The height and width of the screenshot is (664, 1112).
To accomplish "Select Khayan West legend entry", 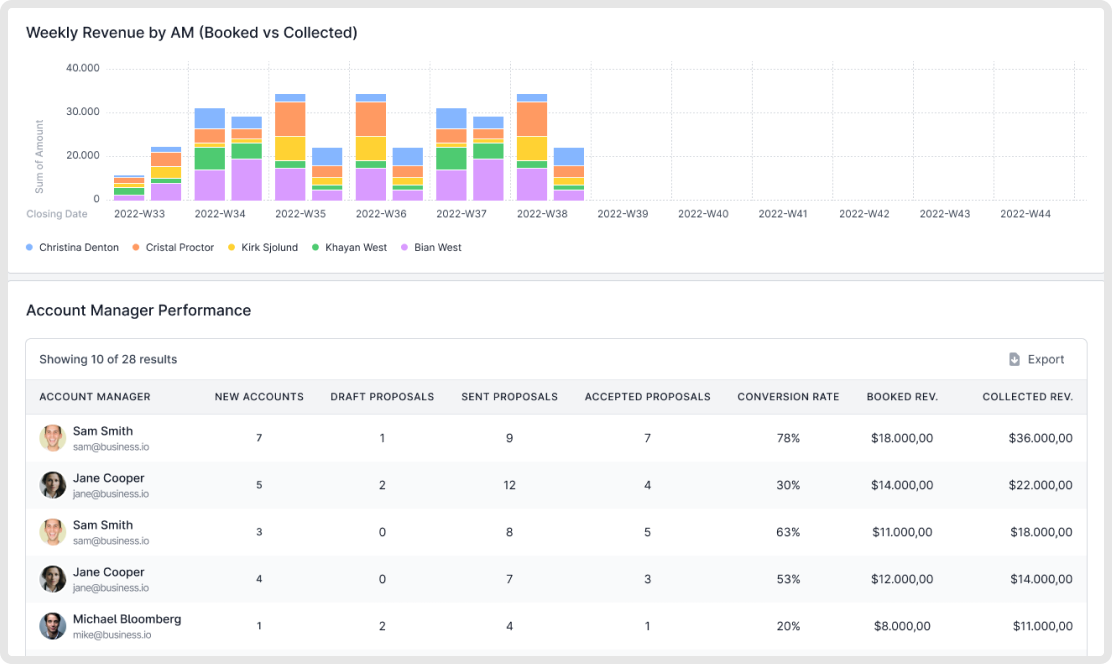I will [350, 248].
